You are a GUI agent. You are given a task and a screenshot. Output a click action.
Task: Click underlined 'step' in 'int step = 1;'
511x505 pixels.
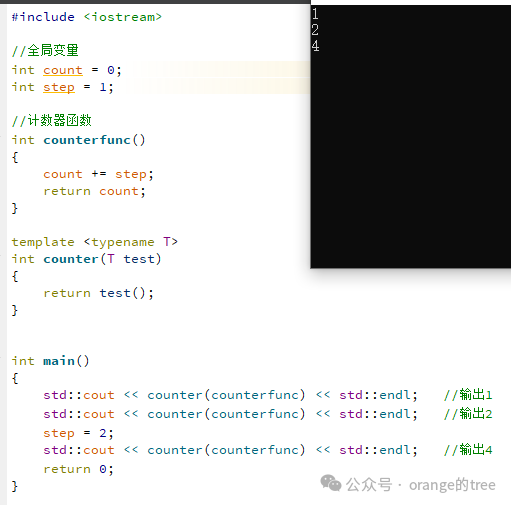pyautogui.click(x=59, y=87)
